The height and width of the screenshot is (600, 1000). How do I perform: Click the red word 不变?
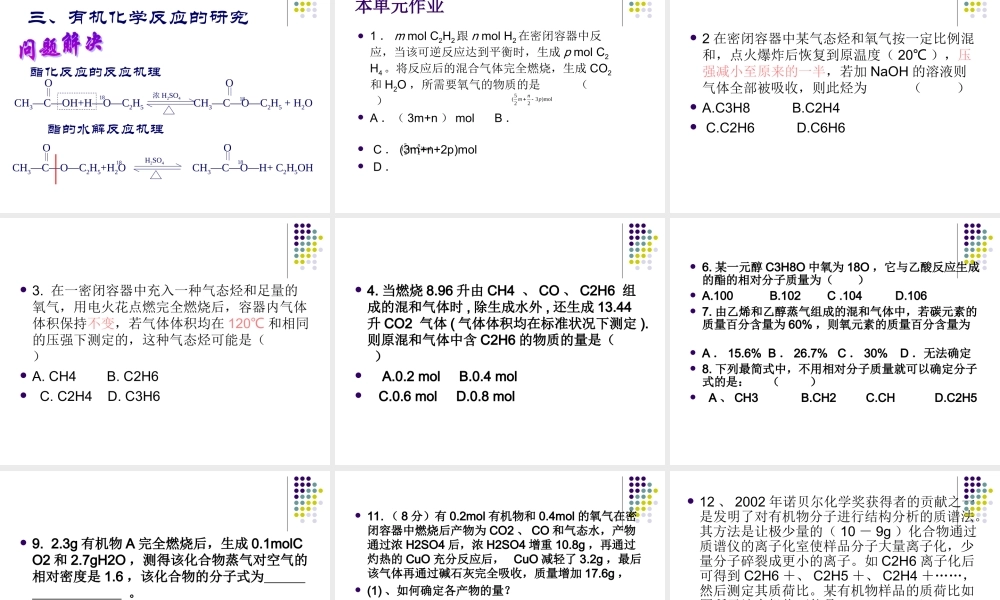coord(101,323)
